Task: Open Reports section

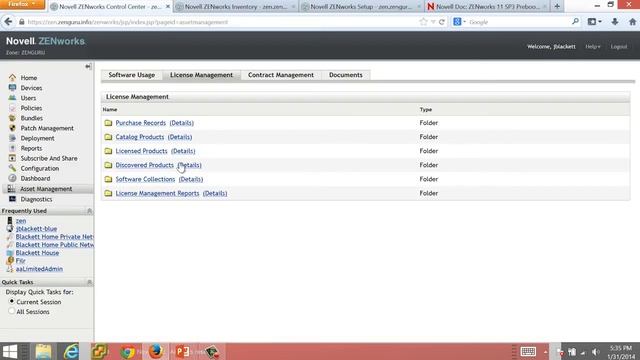Action: (31, 148)
